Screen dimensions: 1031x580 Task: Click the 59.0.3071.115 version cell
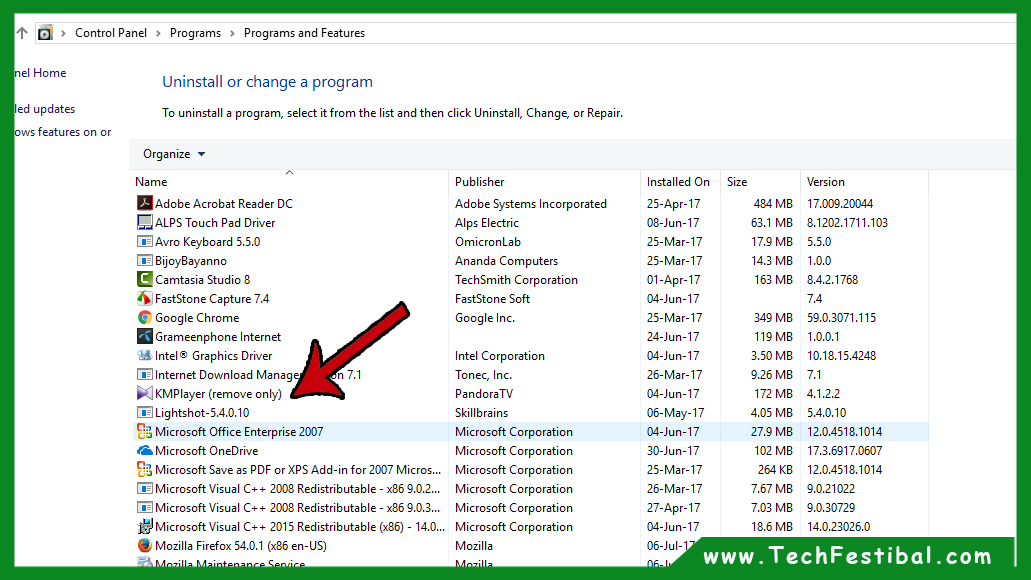pyautogui.click(x=842, y=318)
